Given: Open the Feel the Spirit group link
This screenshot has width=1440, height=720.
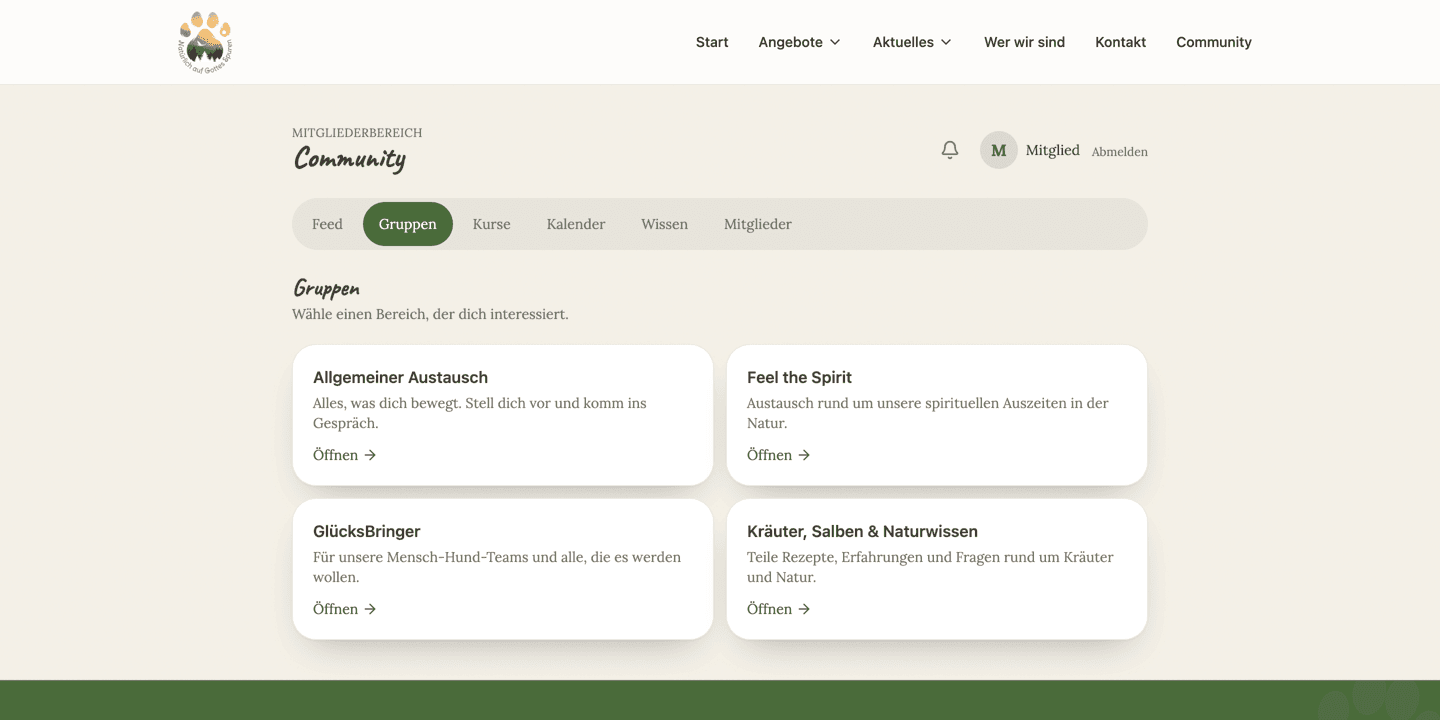Looking at the screenshot, I should (778, 455).
